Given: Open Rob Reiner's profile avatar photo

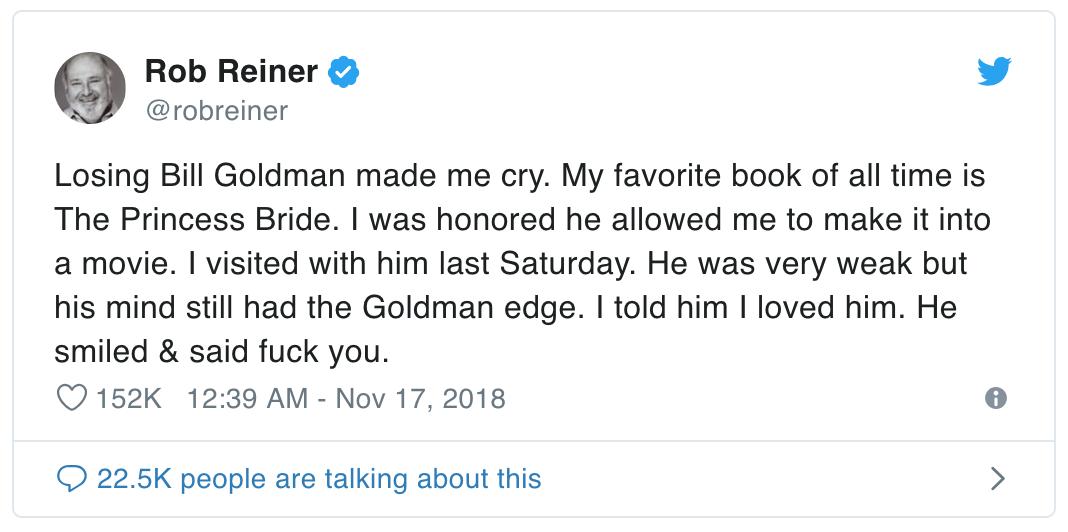Looking at the screenshot, I should coord(89,89).
